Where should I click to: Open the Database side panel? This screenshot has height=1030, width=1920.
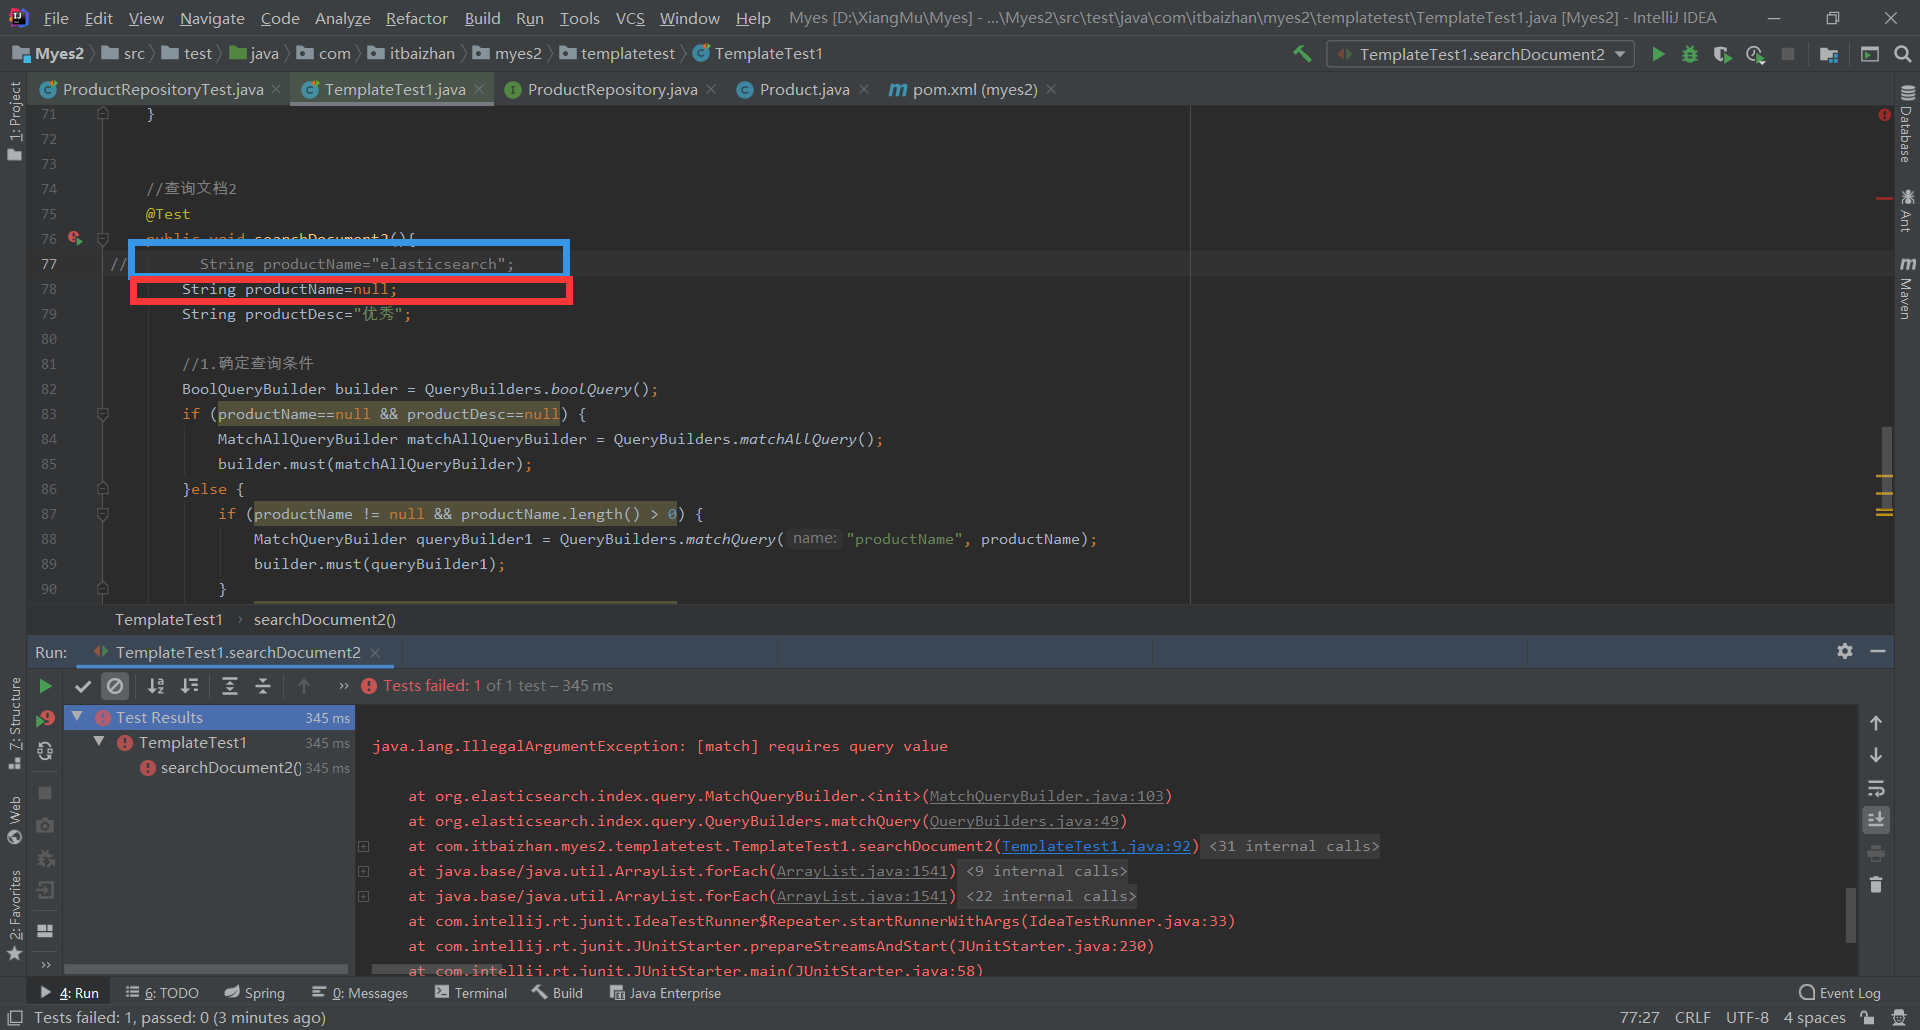click(x=1907, y=124)
